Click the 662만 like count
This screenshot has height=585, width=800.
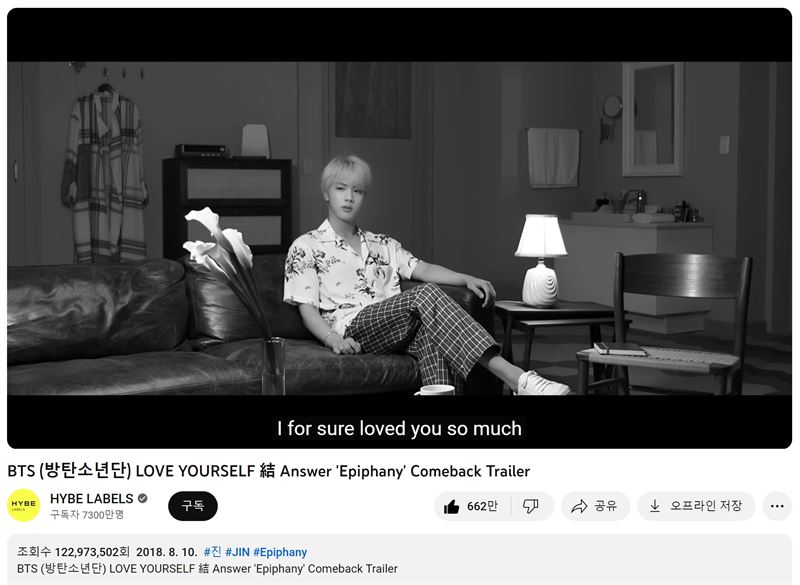point(482,506)
